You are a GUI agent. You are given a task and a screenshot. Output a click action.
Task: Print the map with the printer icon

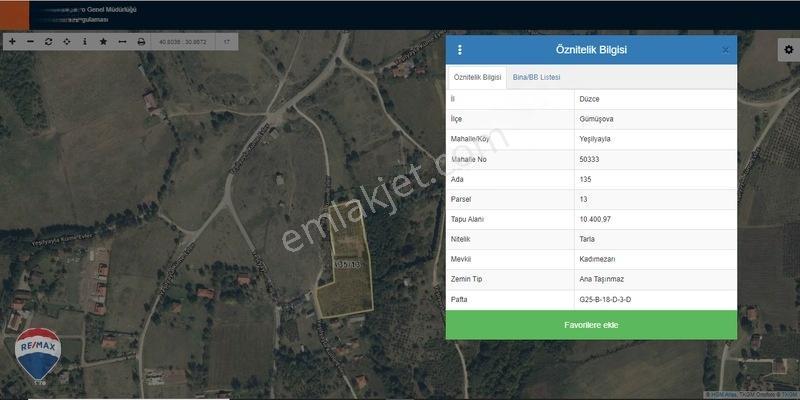point(141,42)
